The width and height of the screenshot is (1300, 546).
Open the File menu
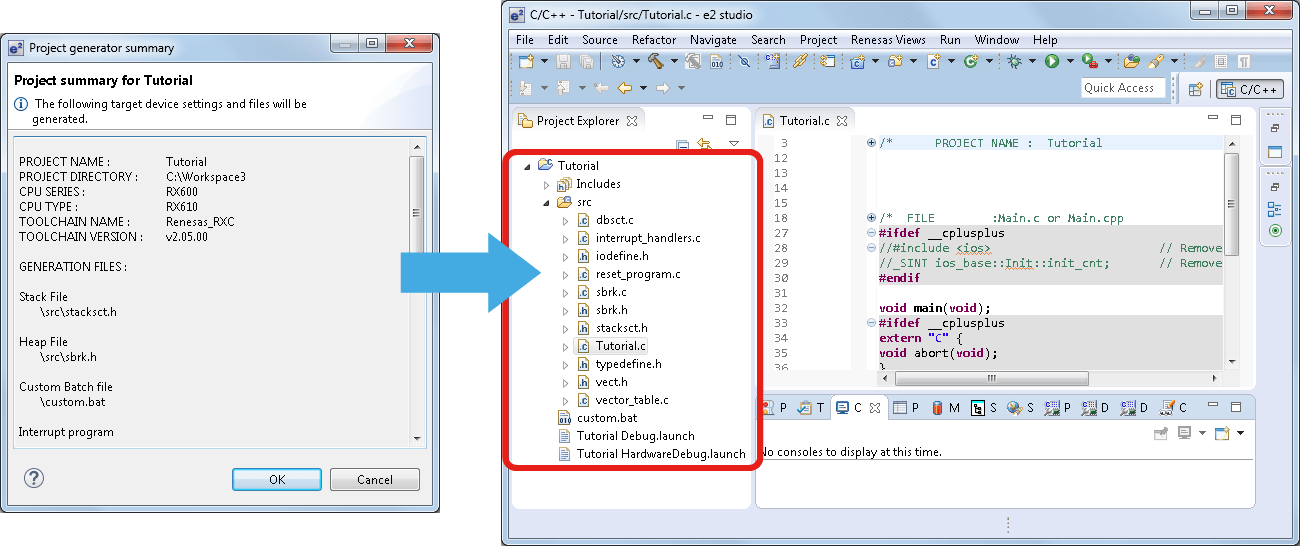(525, 40)
